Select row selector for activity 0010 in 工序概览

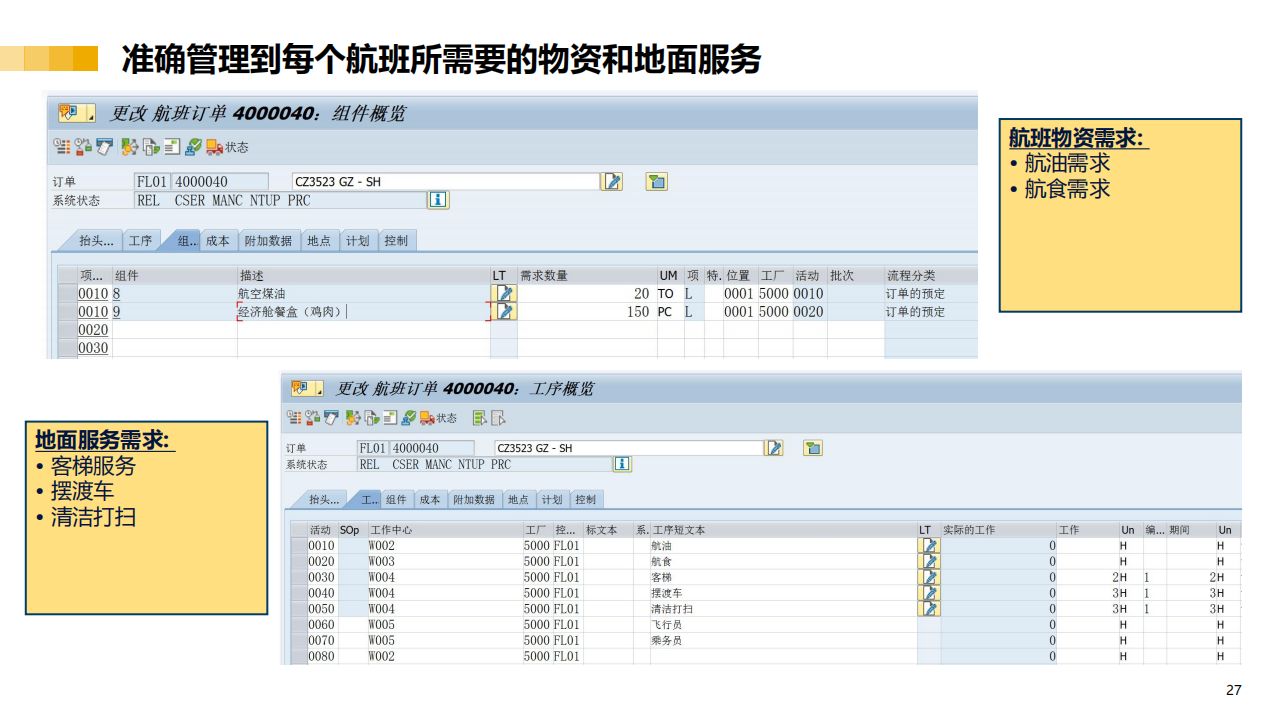click(299, 545)
